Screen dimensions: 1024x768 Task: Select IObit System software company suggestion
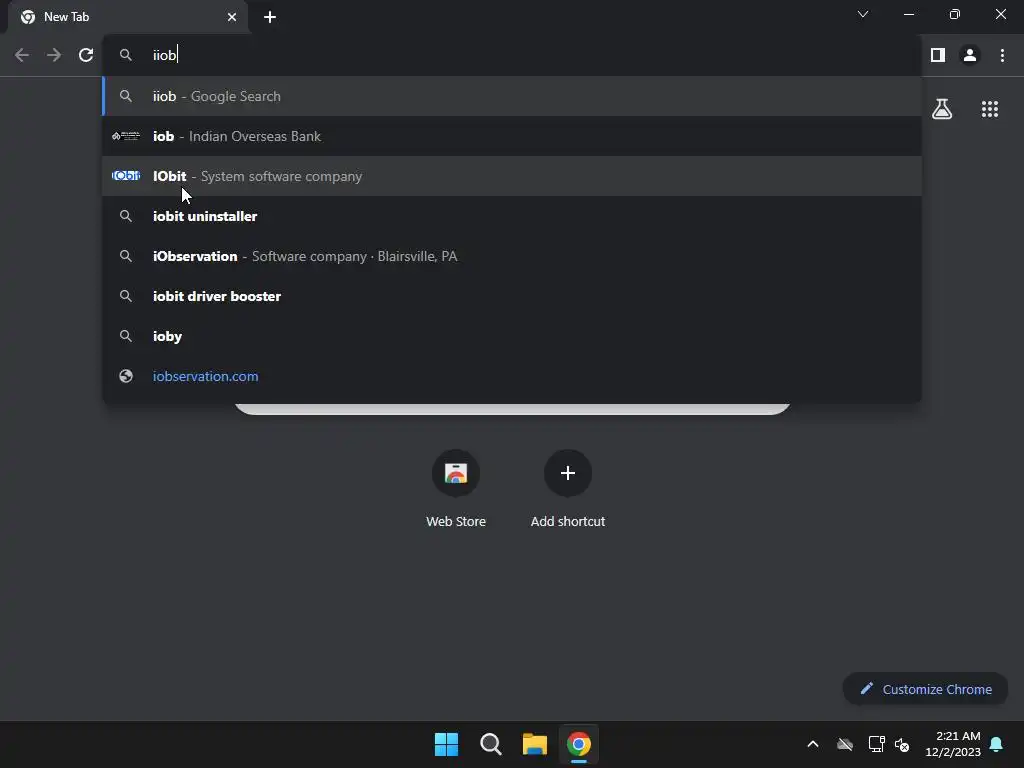tap(512, 176)
